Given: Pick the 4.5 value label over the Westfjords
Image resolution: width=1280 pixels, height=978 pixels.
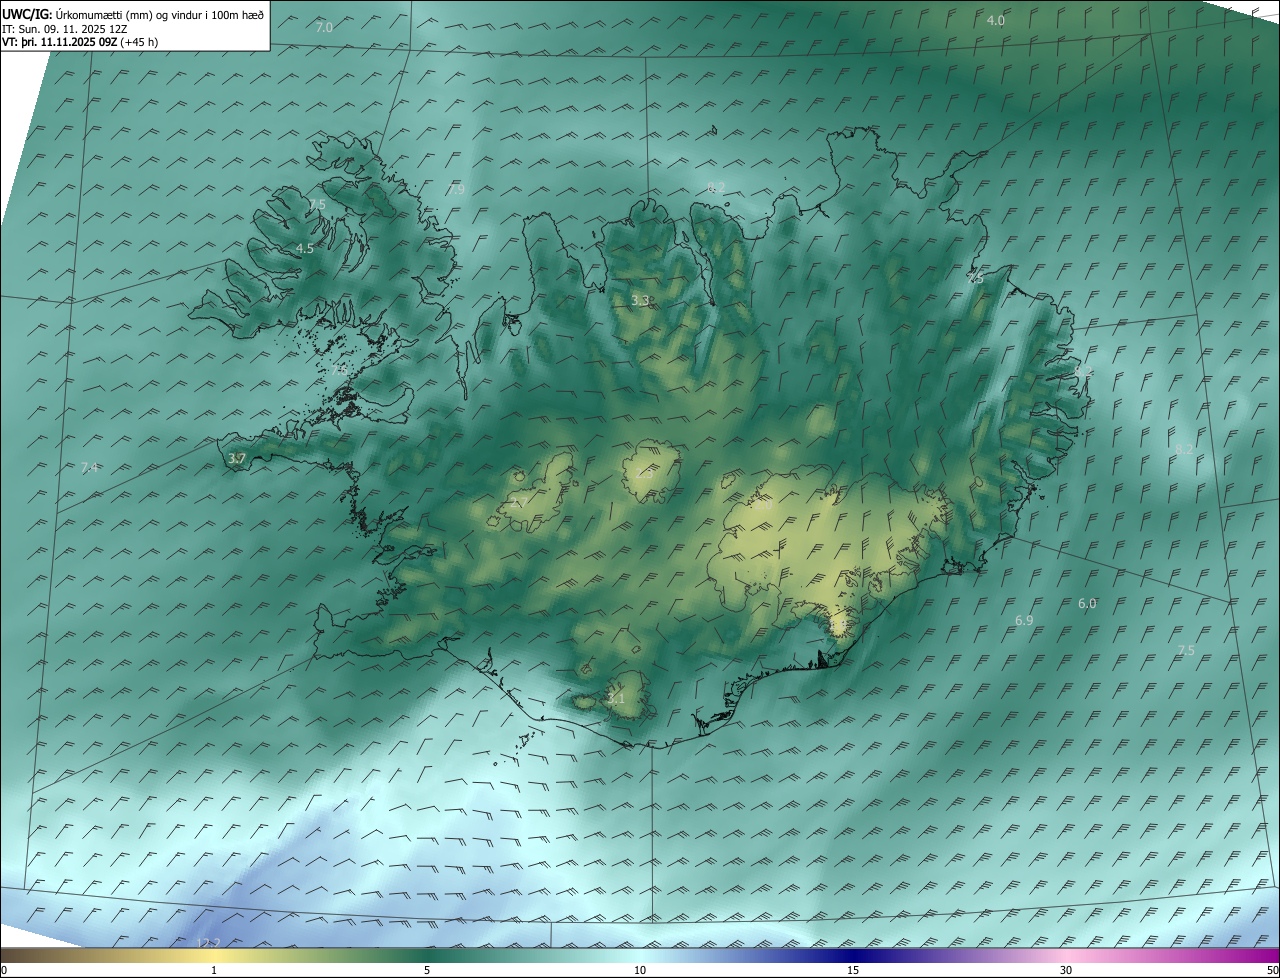Looking at the screenshot, I should click(305, 248).
